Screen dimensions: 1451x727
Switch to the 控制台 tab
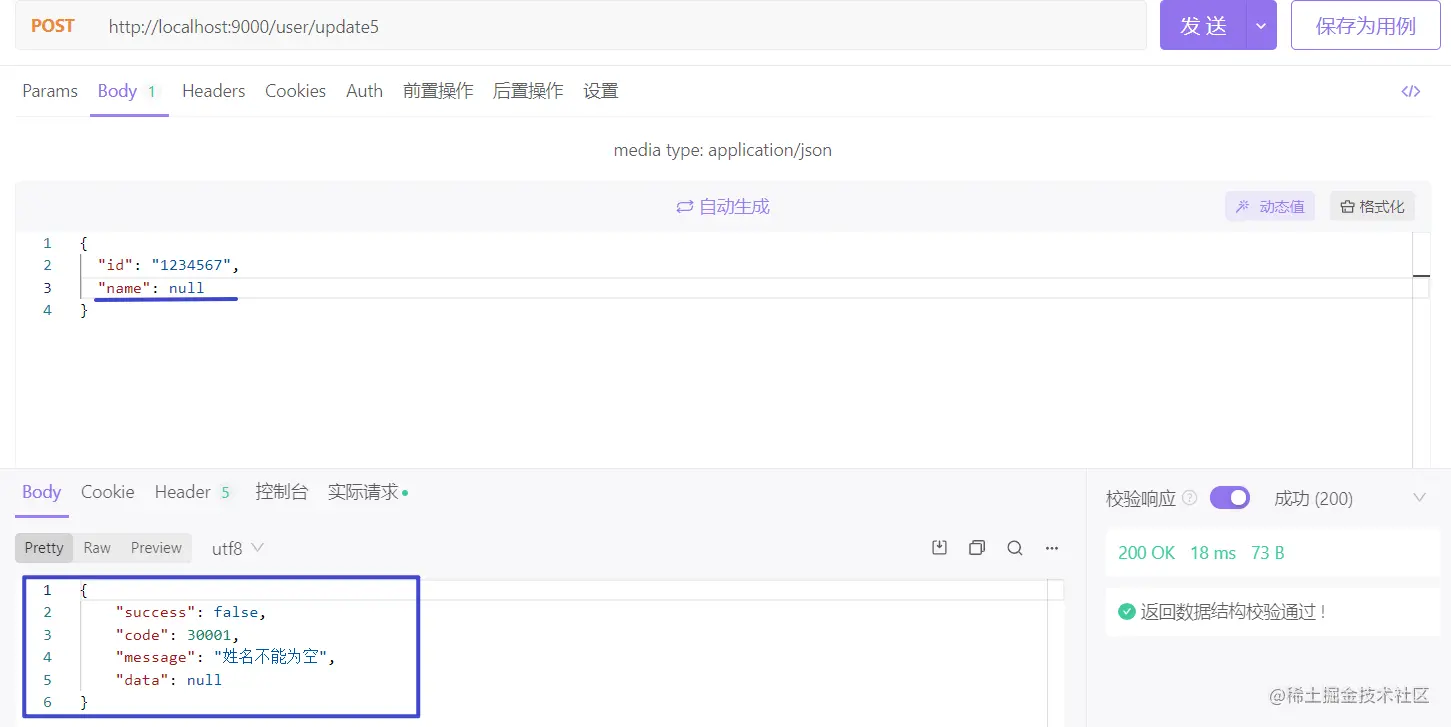[281, 492]
